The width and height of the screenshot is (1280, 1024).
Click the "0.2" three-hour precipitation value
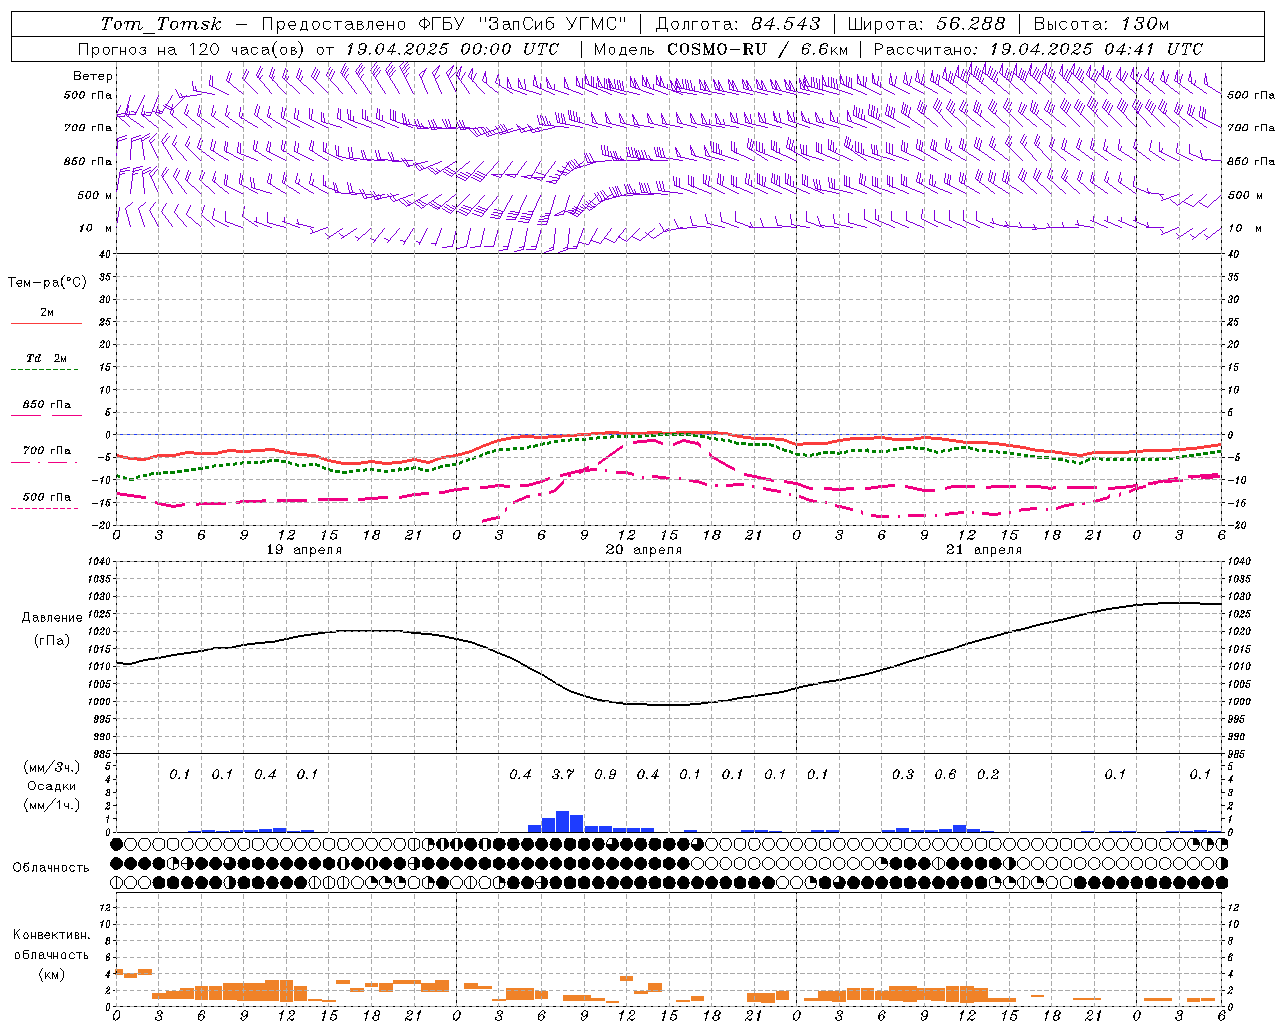988,774
